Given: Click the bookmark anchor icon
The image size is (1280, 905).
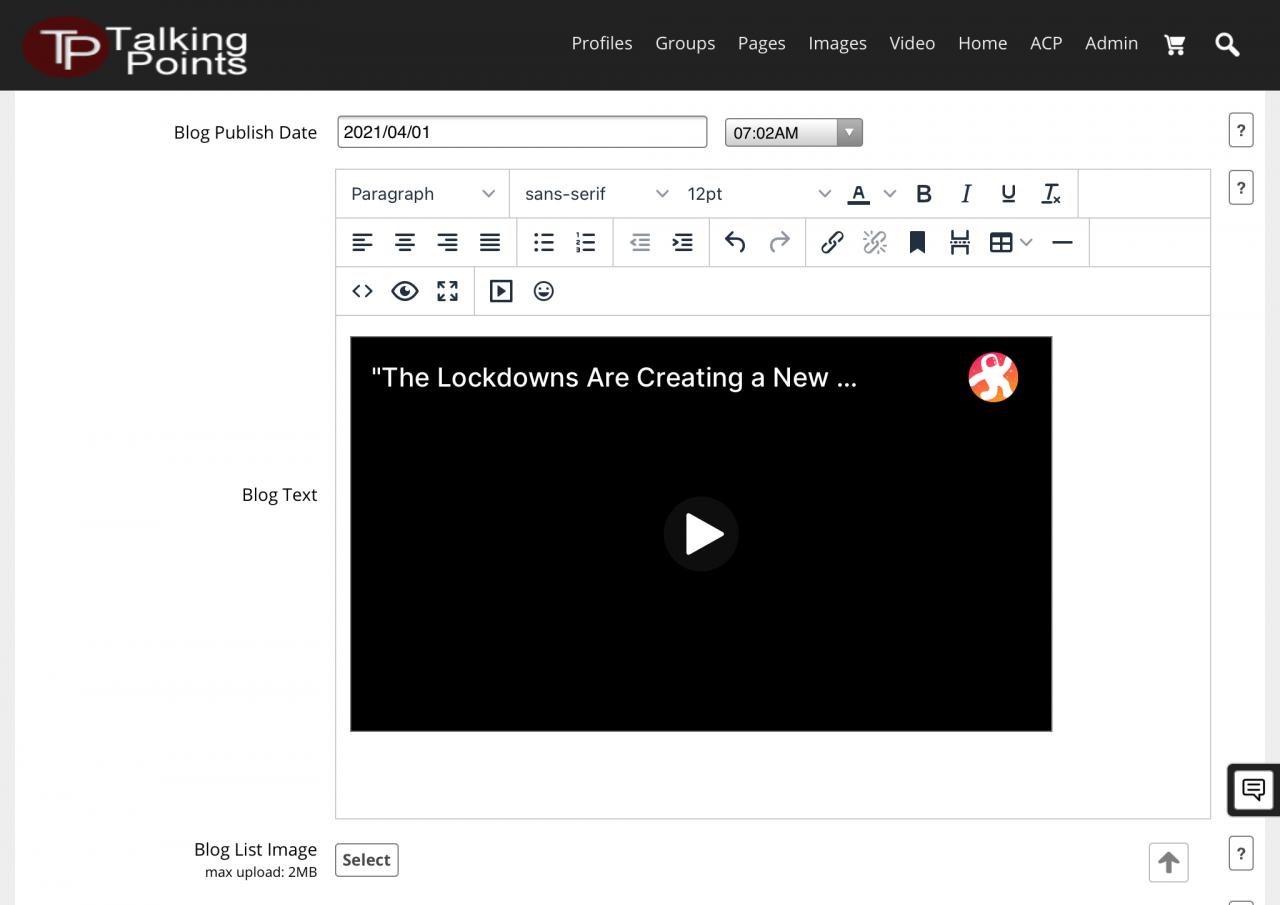Looking at the screenshot, I should pos(917,242).
